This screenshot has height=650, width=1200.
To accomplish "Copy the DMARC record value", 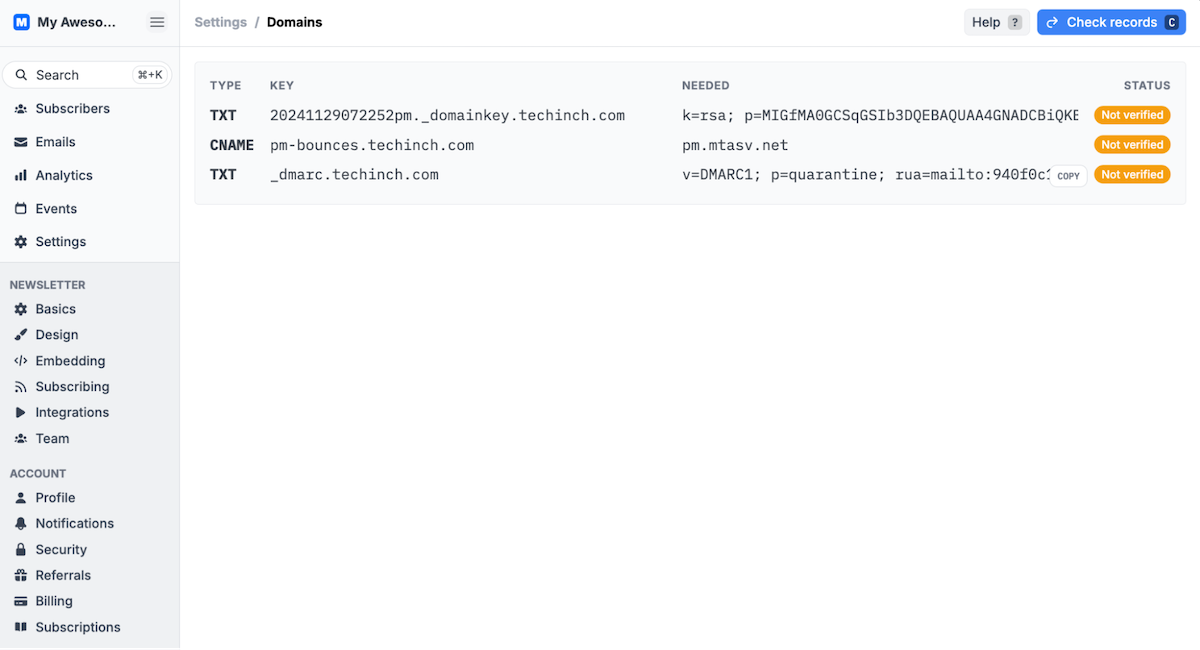I will pos(1068,176).
